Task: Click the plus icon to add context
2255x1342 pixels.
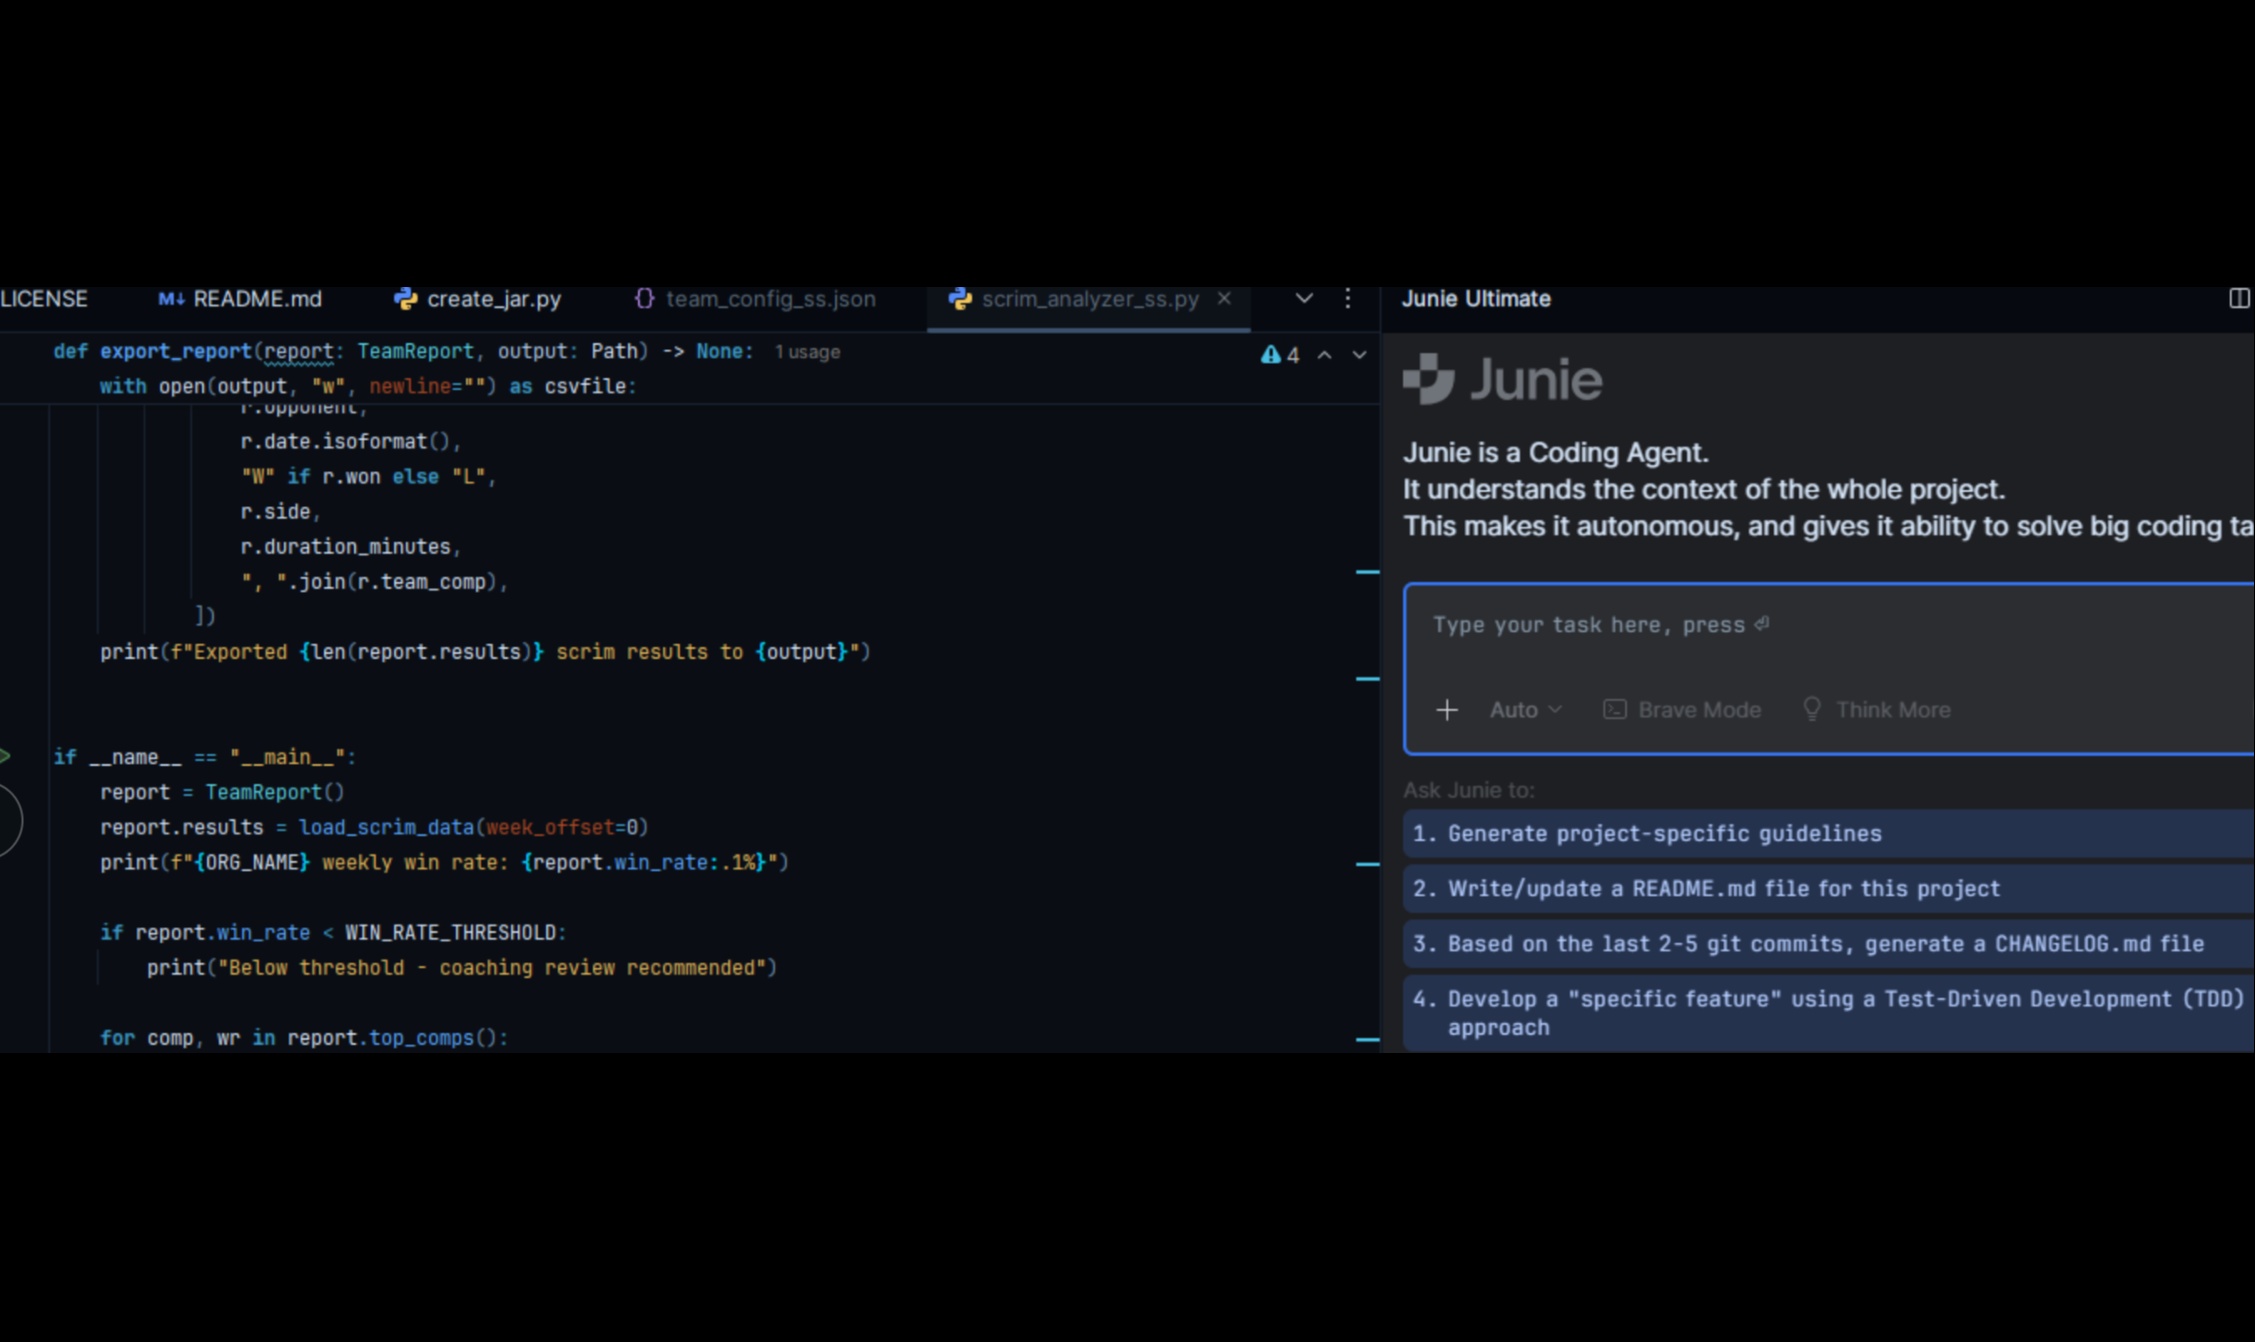Action: pos(1447,710)
